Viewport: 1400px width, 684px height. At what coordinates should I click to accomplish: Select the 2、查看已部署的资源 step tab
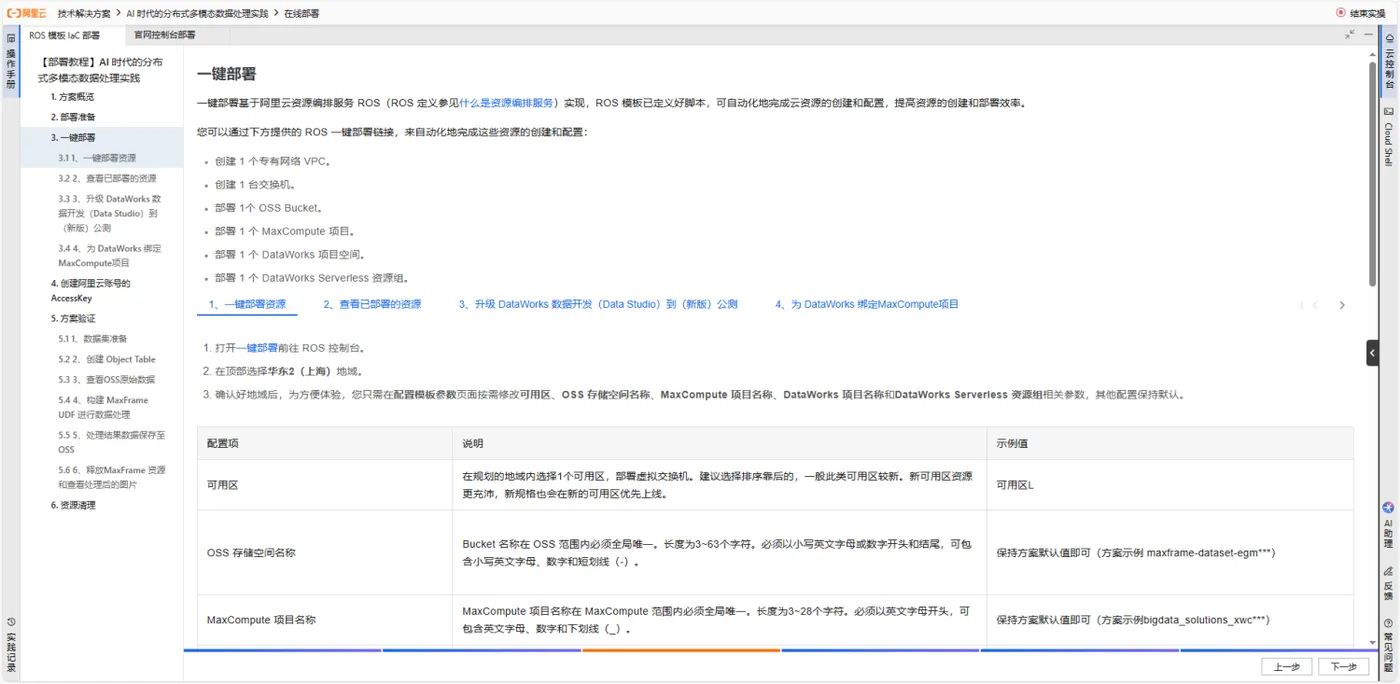pos(372,304)
